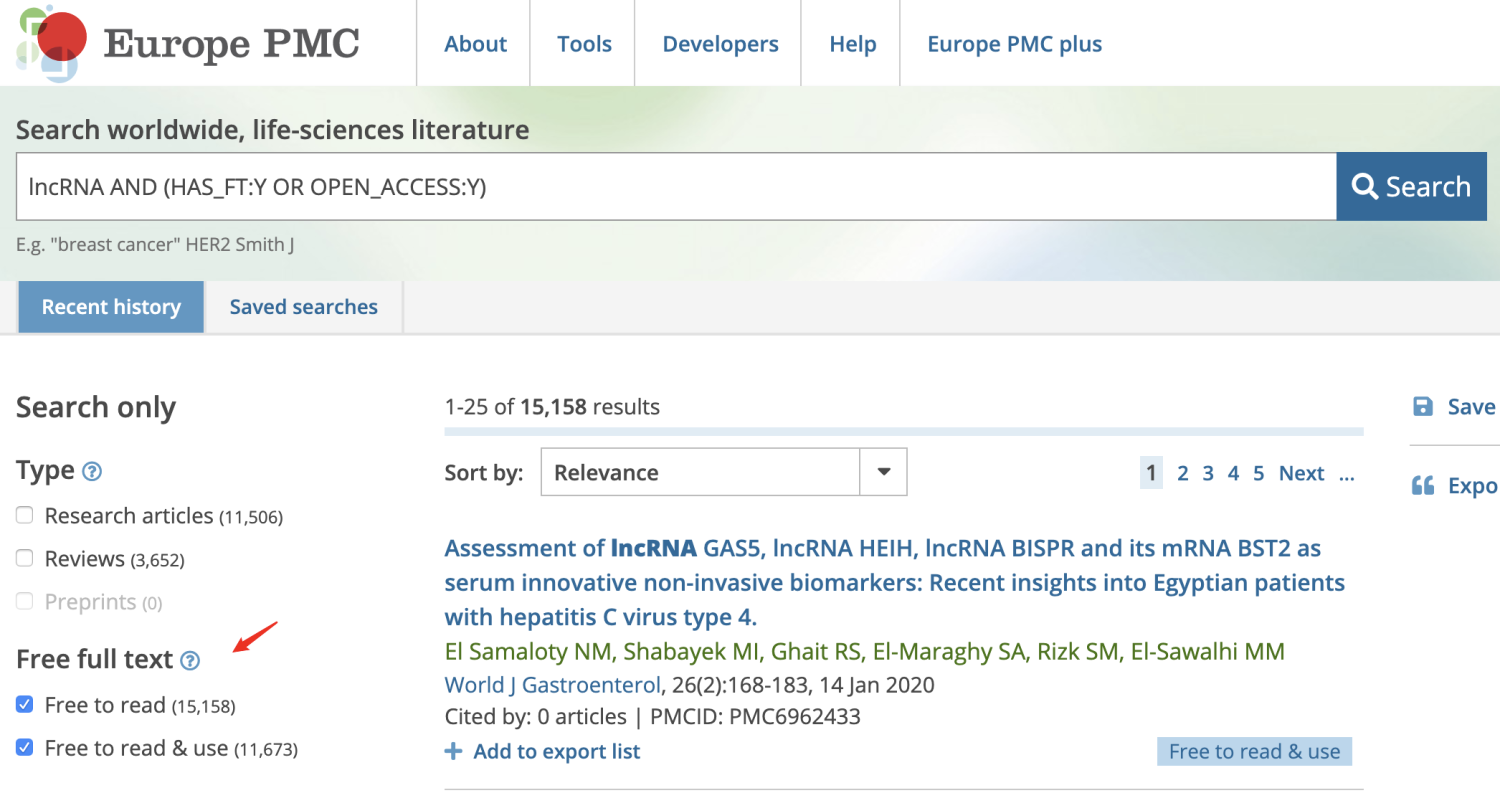The height and width of the screenshot is (793, 1500).
Task: Open the Sort by Relevance dropdown
Action: (x=724, y=472)
